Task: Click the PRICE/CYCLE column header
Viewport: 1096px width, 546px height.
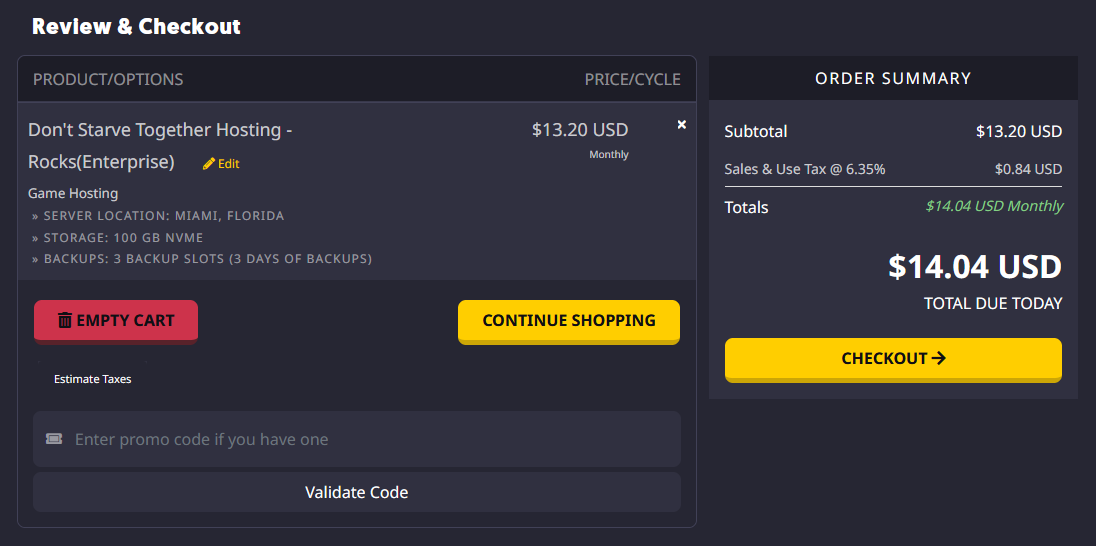Action: [x=633, y=80]
